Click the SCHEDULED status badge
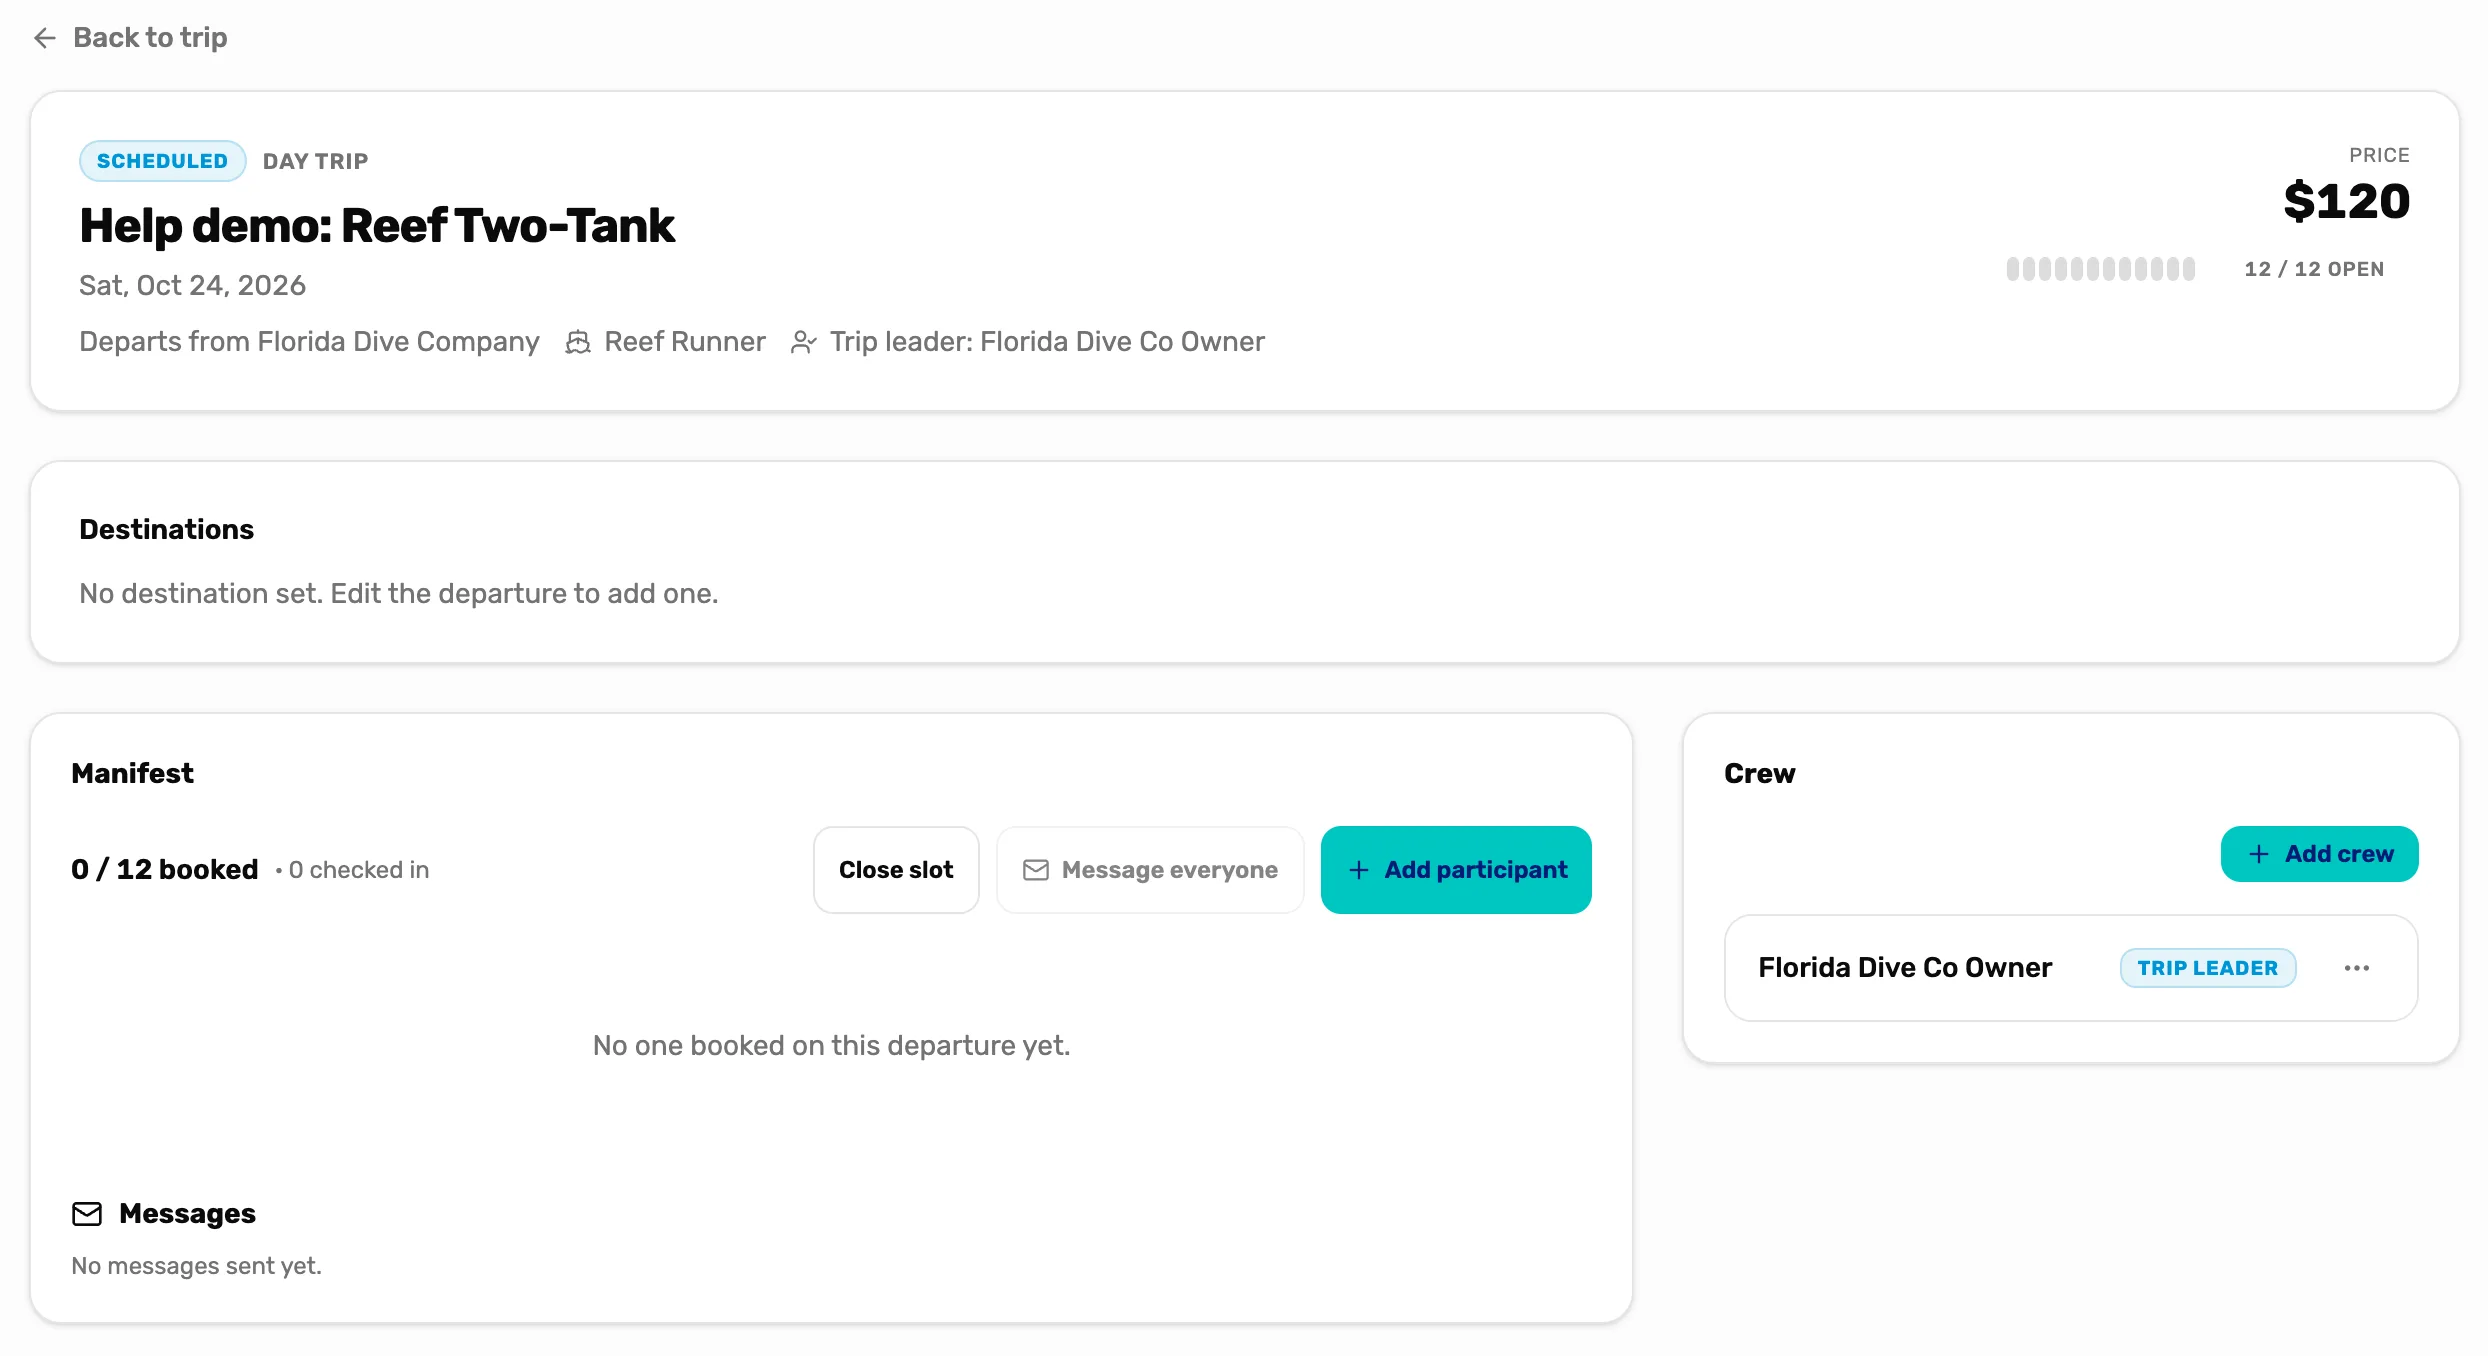The width and height of the screenshot is (2488, 1356). point(162,161)
